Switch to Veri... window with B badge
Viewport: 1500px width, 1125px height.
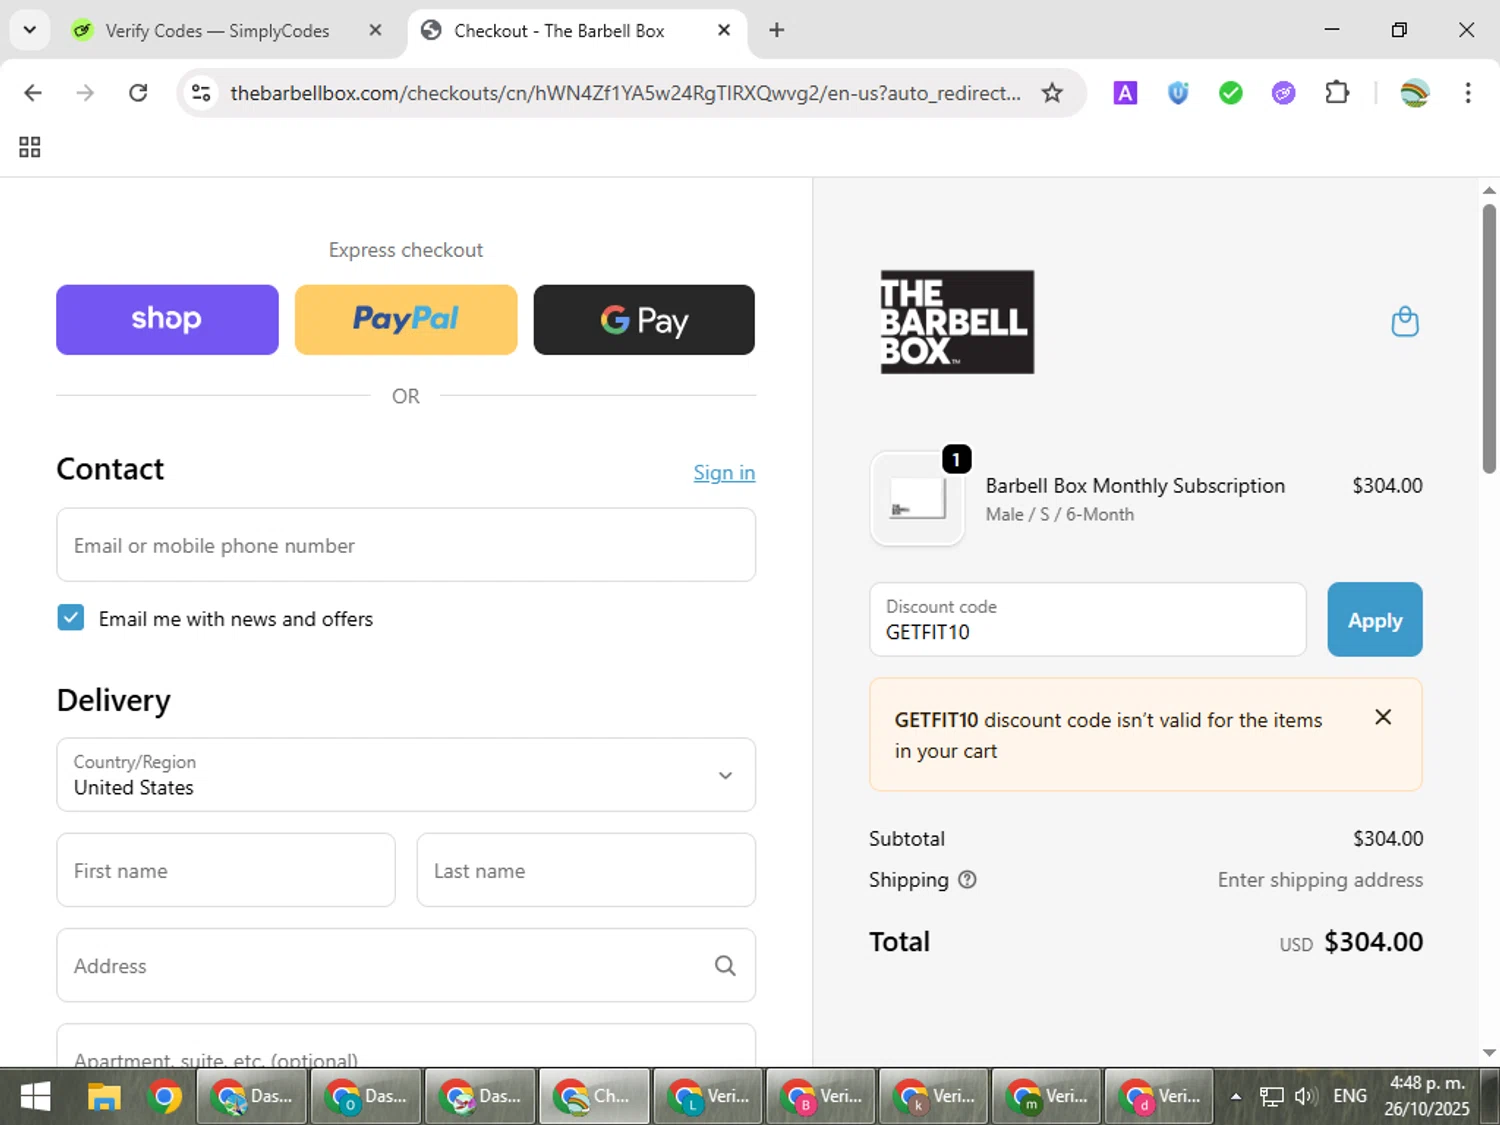[x=821, y=1097]
